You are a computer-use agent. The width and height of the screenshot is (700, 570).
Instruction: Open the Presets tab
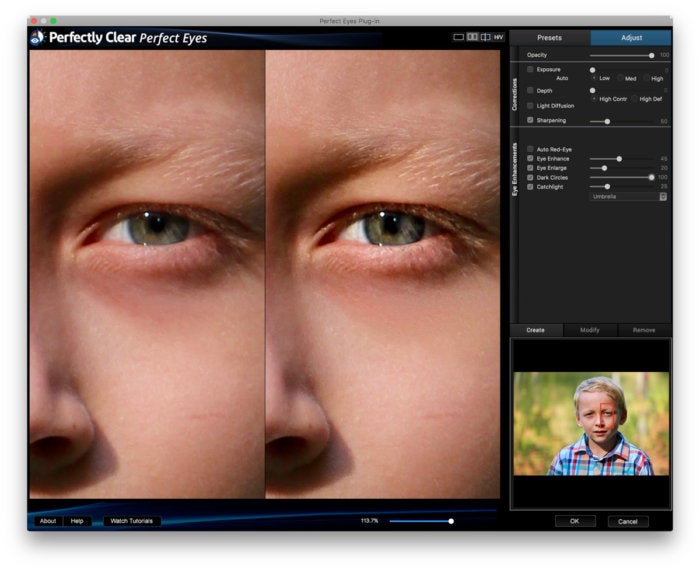pos(550,38)
